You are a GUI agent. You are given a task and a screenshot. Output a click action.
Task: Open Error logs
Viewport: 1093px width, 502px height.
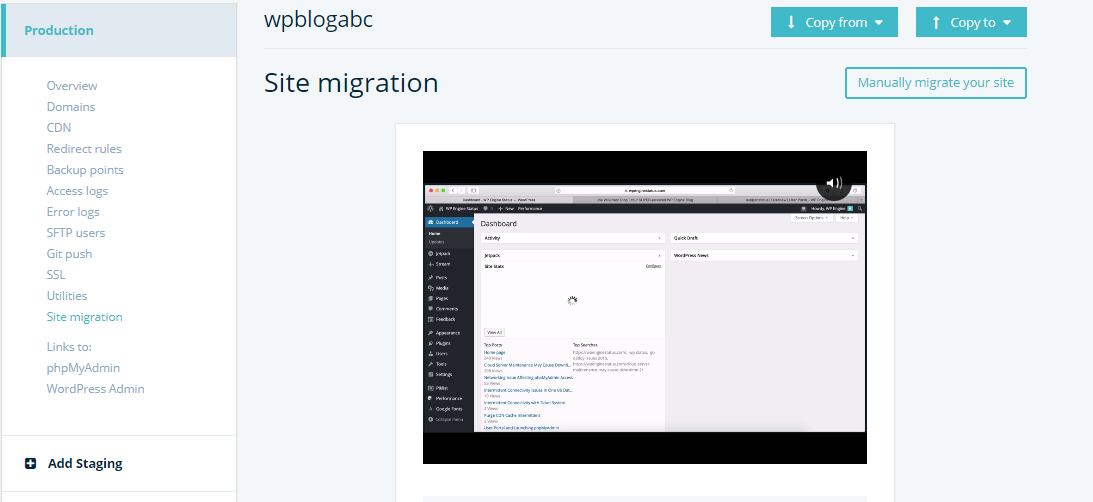click(x=73, y=211)
